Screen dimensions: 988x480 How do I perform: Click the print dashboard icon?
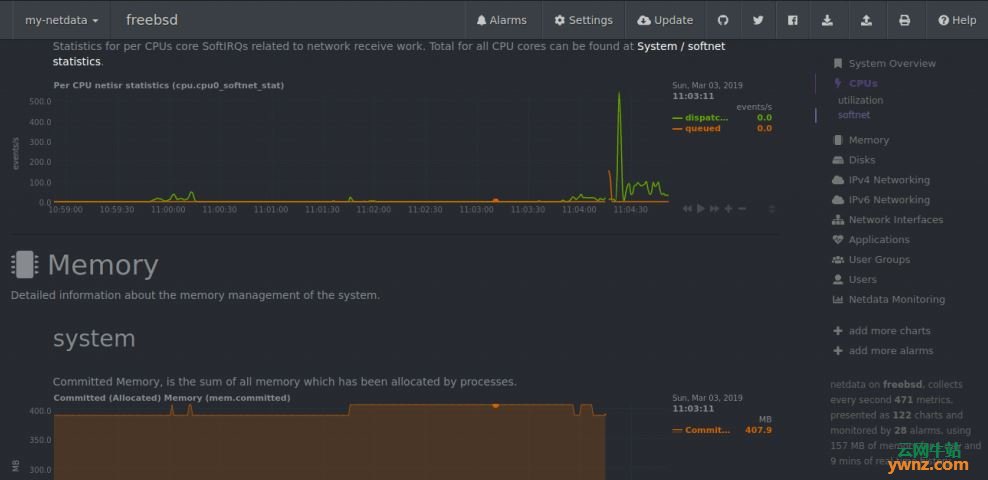pyautogui.click(x=904, y=20)
